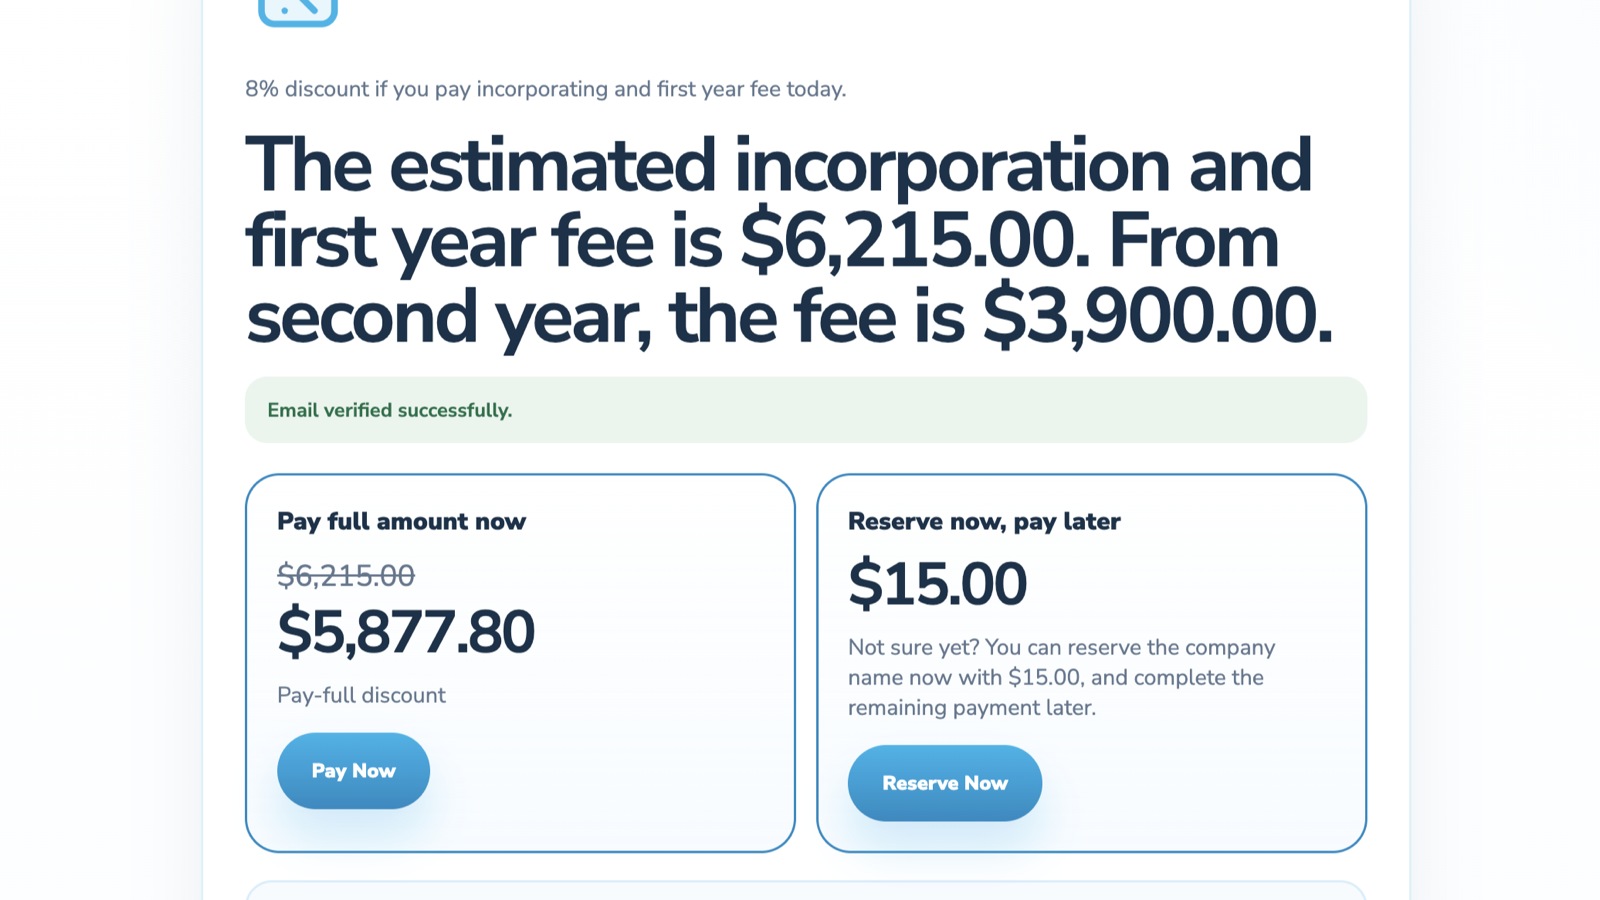Click the 'Pay-full discount' label
This screenshot has height=900, width=1600.
tap(361, 695)
